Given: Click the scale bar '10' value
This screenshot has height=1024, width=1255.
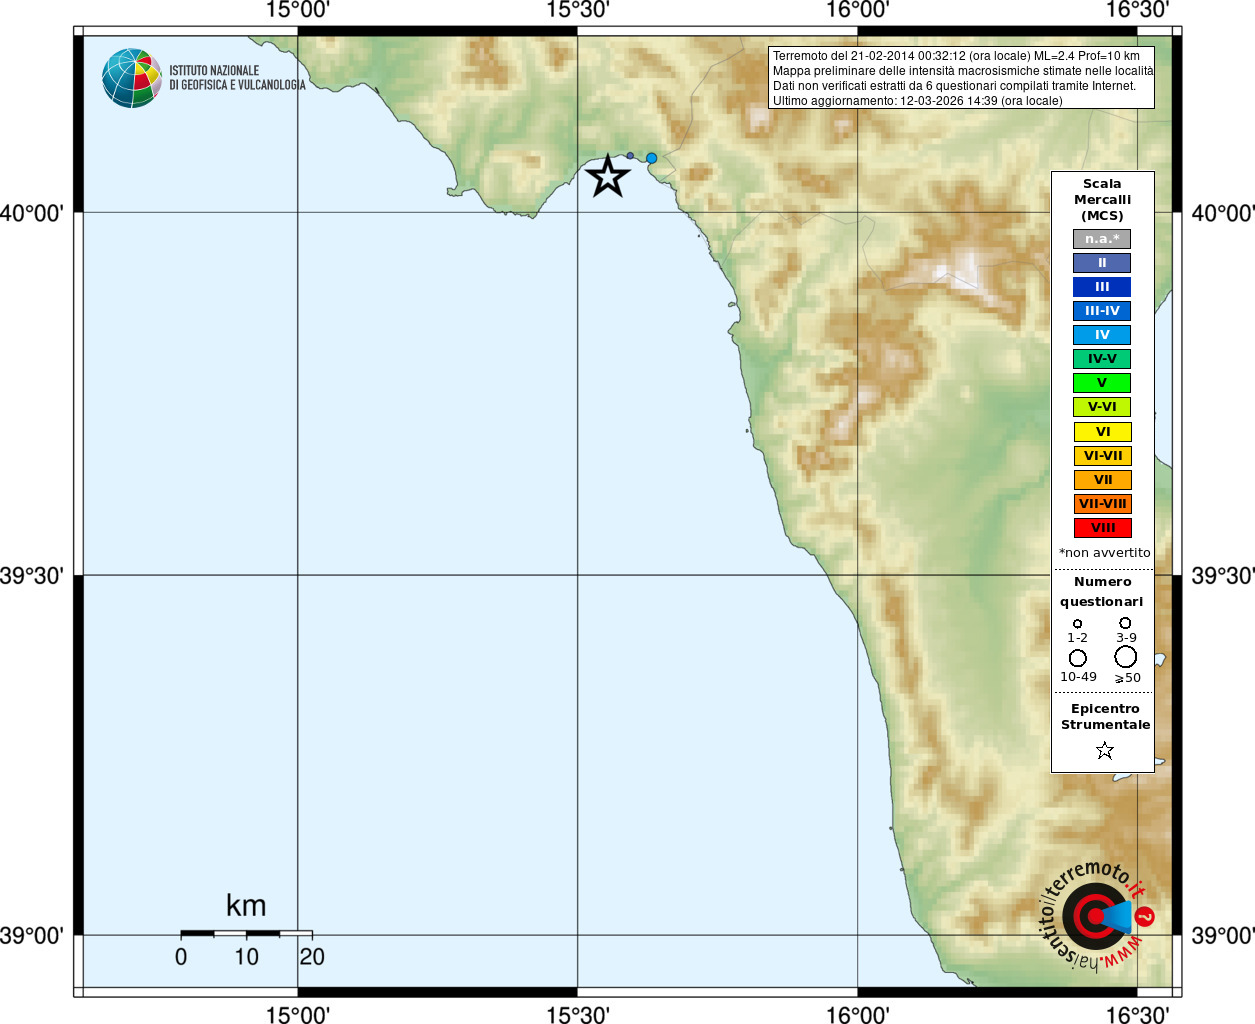Looking at the screenshot, I should coord(246,957).
